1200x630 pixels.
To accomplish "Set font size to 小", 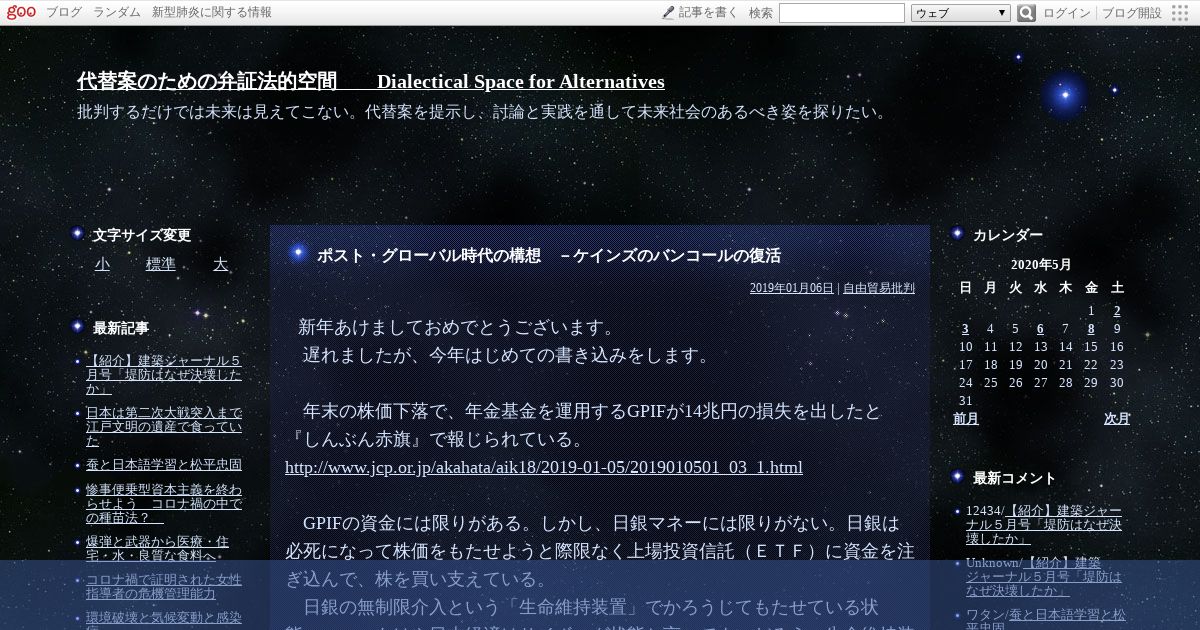I will point(102,264).
